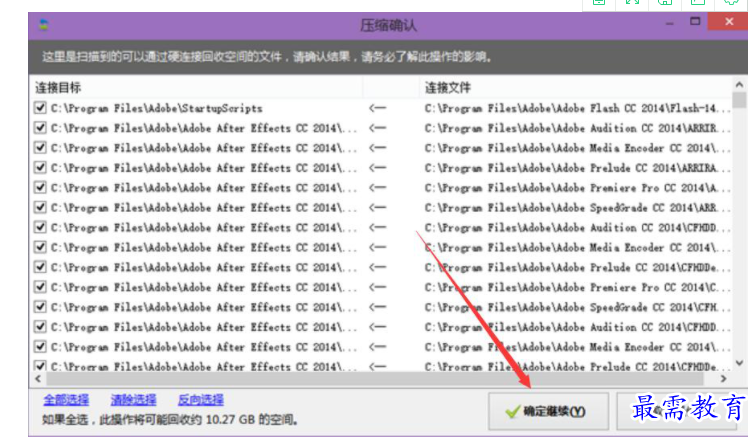
Task: Toggle checkbox for the Audition CC 2014\ARRIR row
Action: coord(40,128)
